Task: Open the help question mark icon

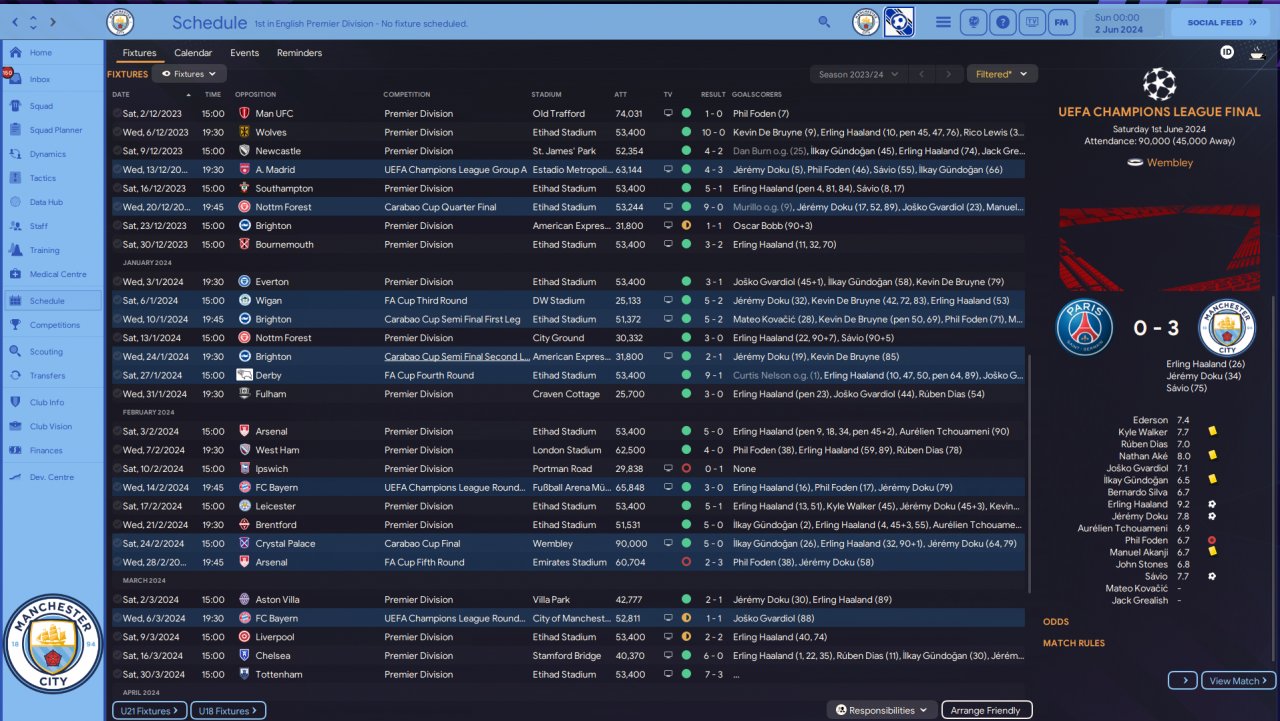Action: point(1002,21)
